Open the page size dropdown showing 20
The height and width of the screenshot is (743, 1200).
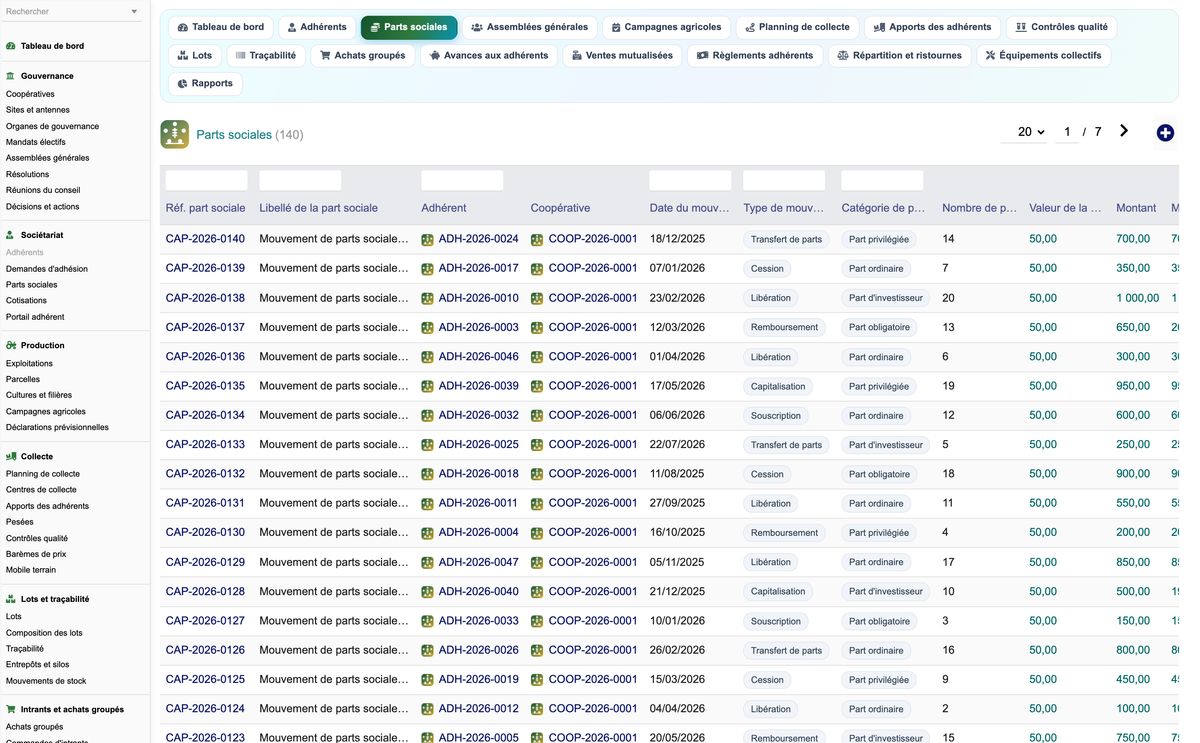point(1025,132)
